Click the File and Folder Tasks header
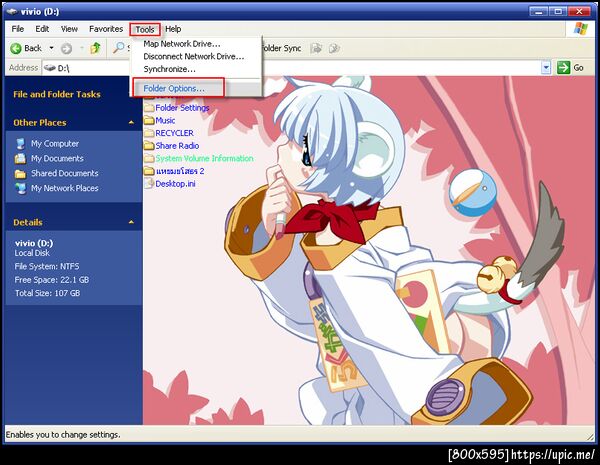 click(x=57, y=95)
